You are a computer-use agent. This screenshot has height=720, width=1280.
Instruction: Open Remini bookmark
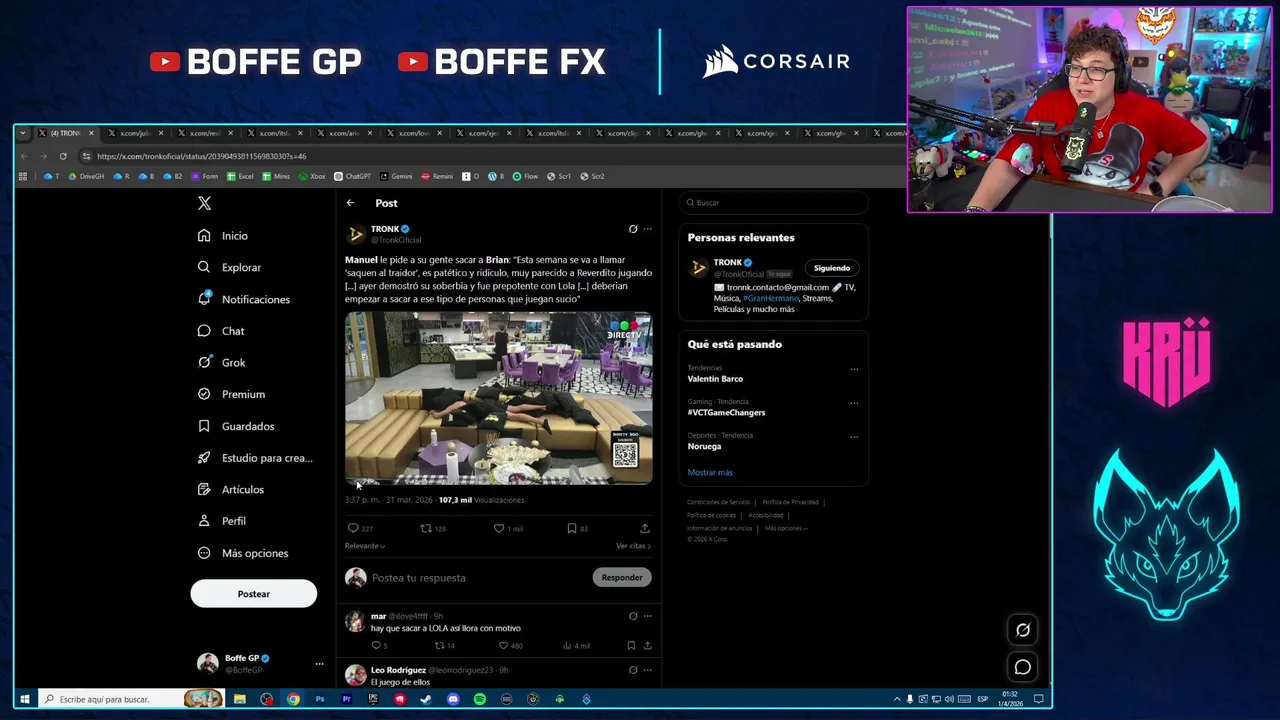point(437,176)
